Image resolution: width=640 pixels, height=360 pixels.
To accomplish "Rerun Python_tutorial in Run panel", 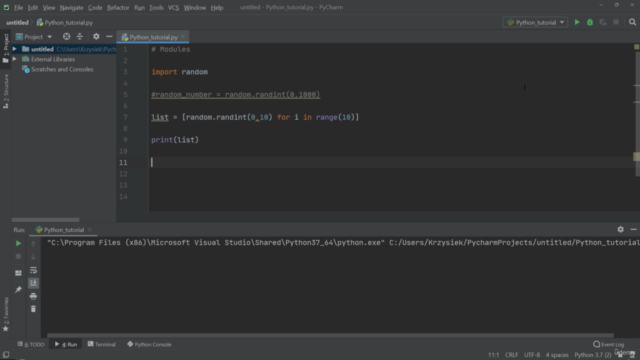I will click(18, 243).
